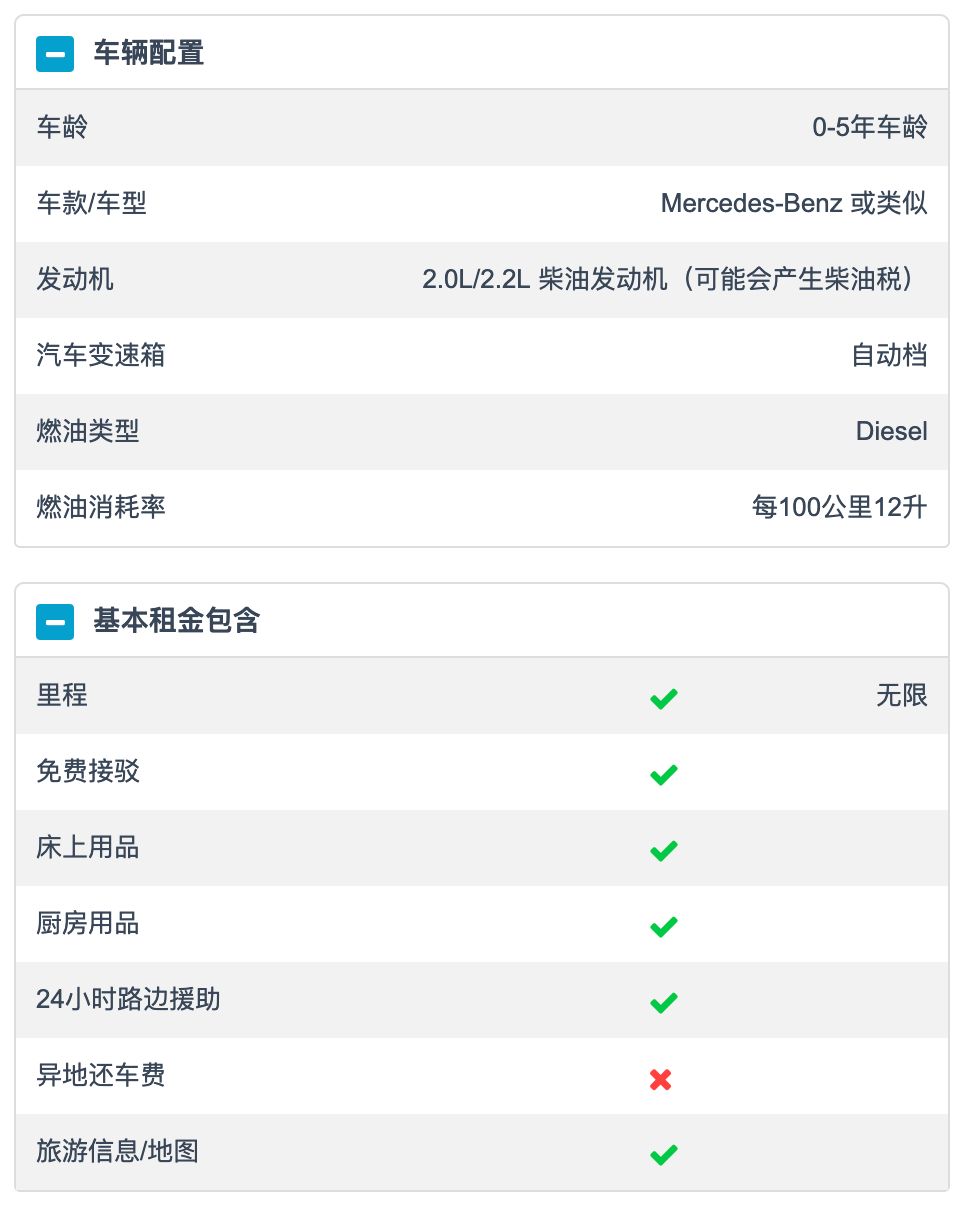Click the 基本租金包含 section heading
Screen dimensions: 968x1210
176,621
